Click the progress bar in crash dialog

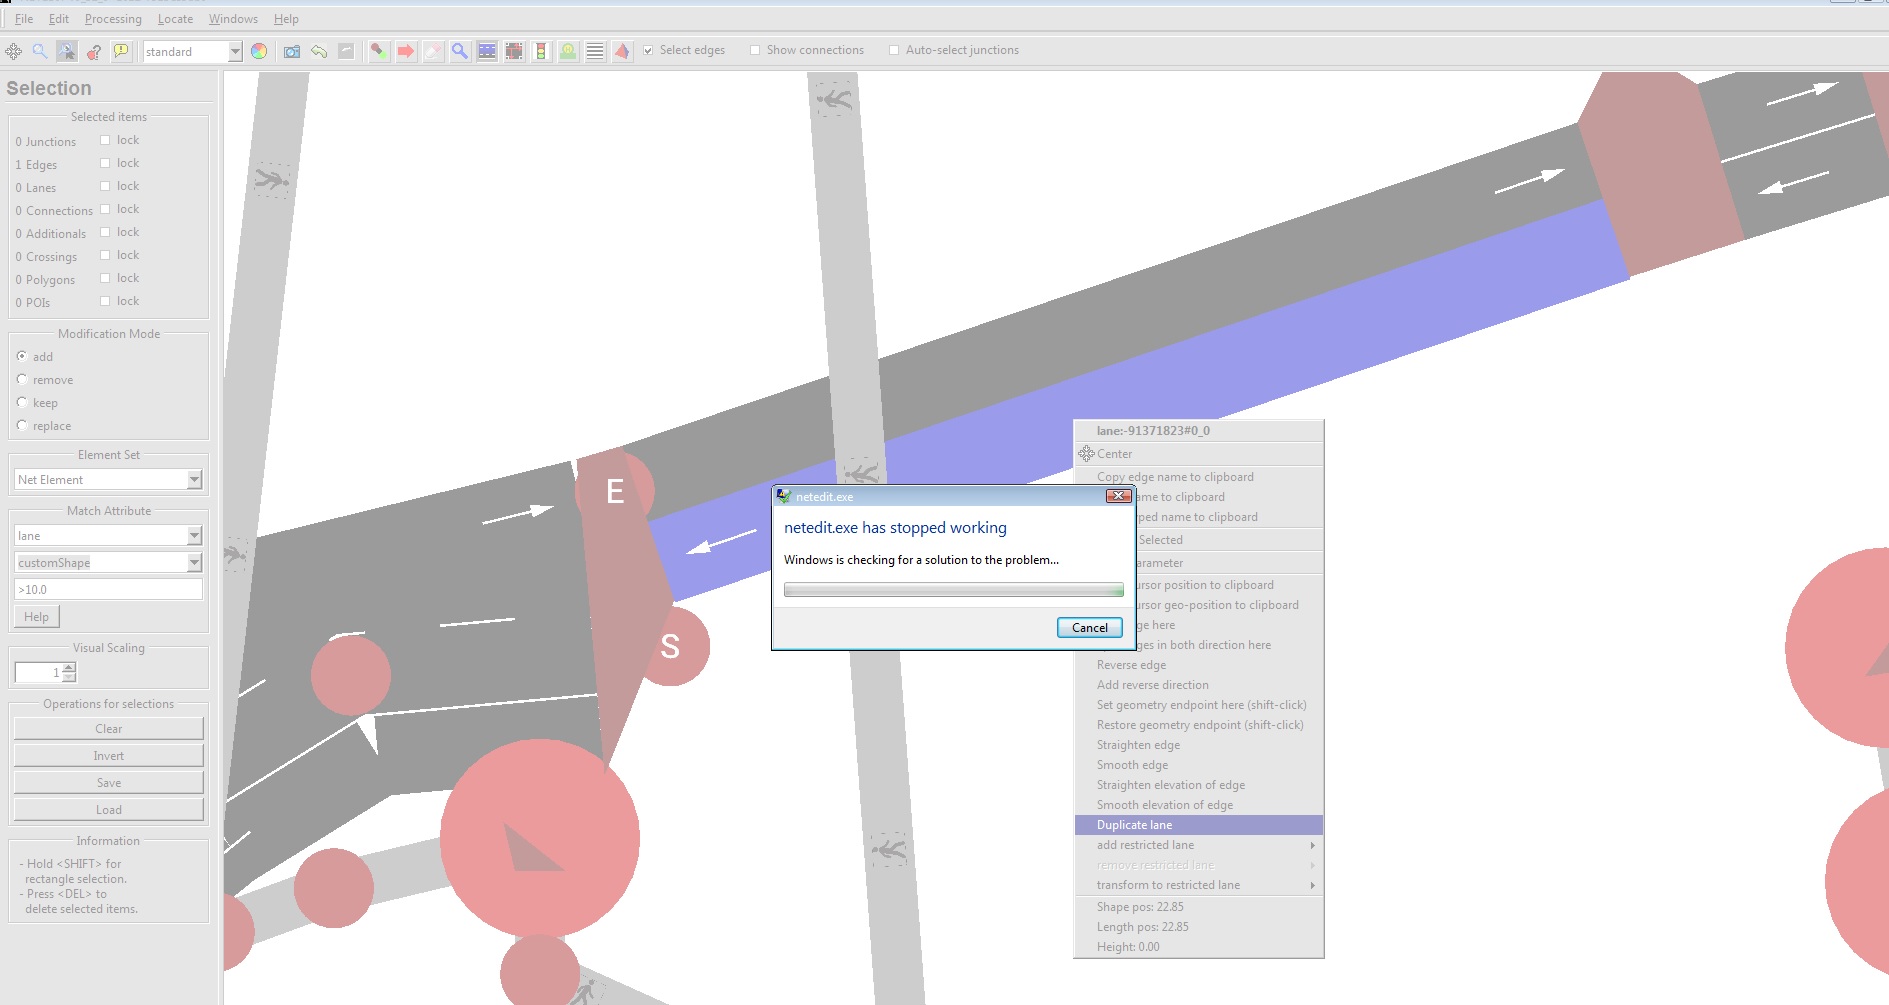954,590
